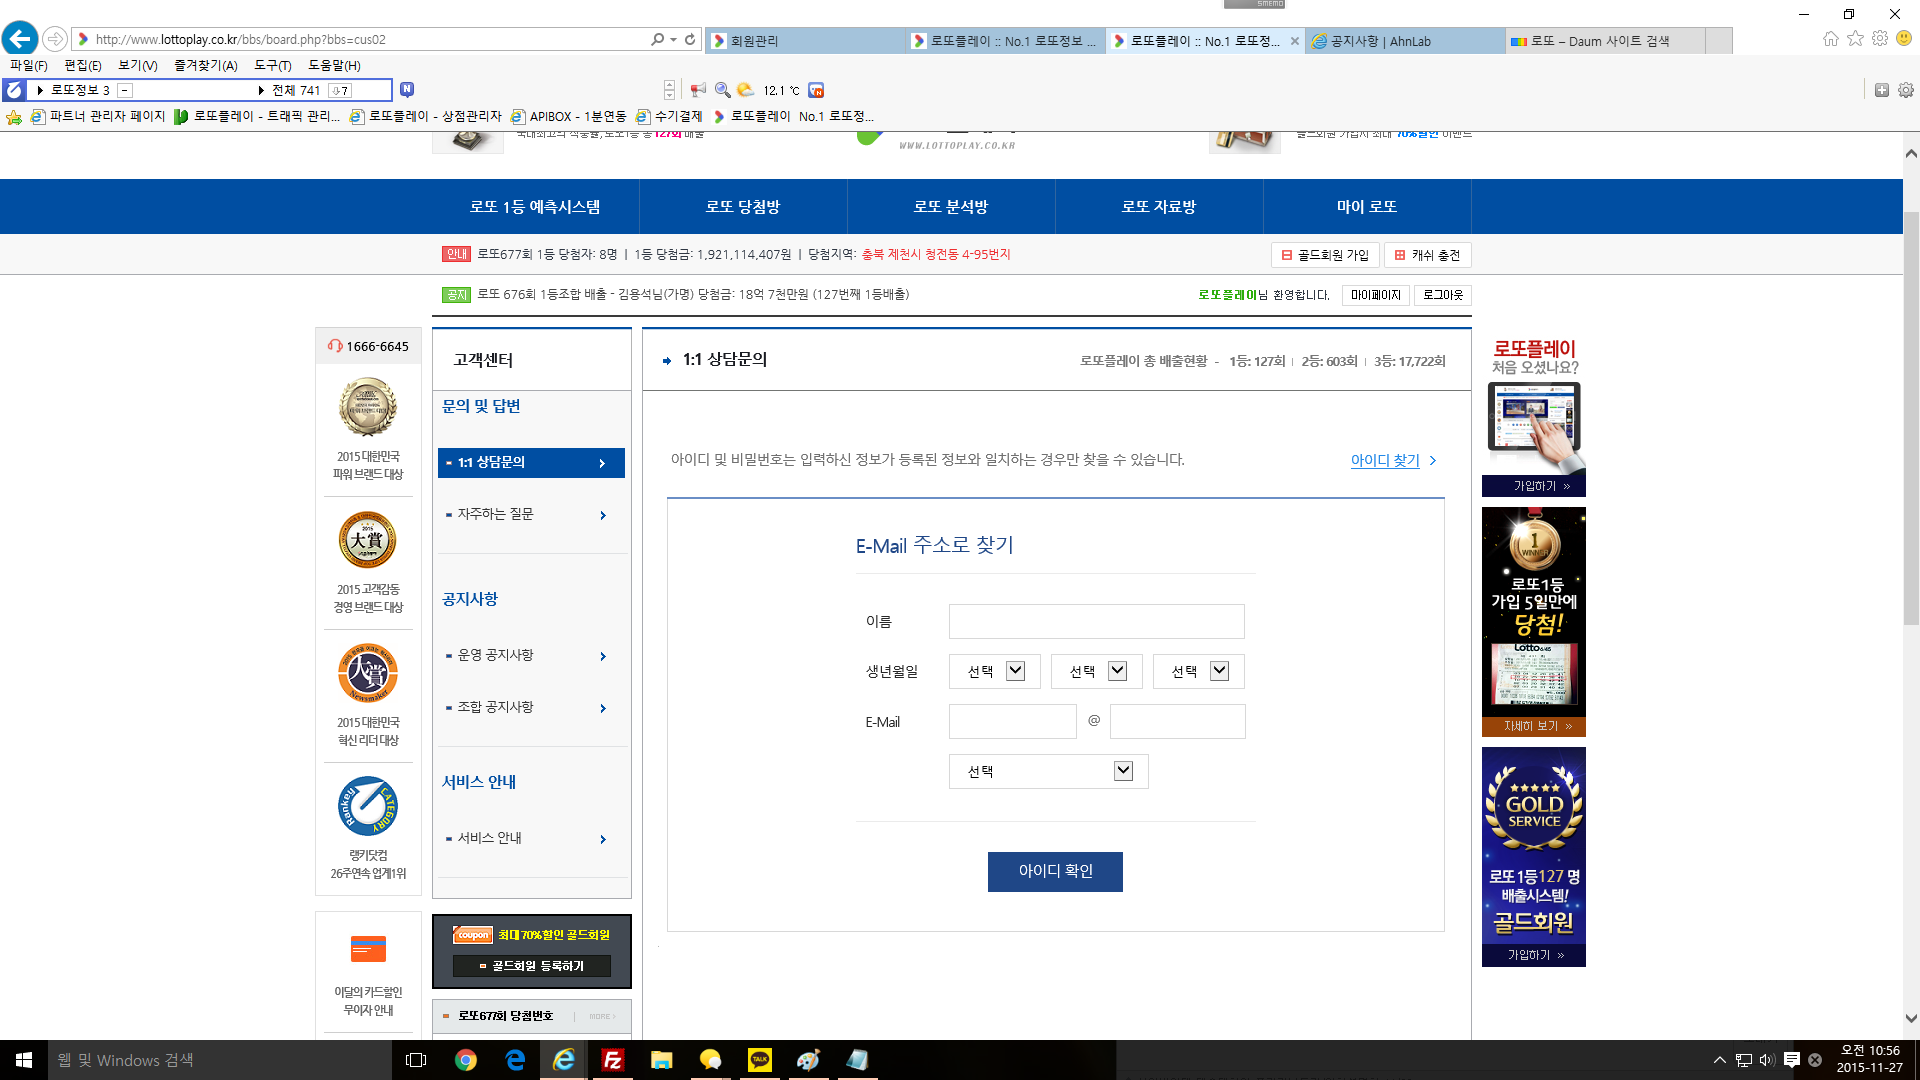
Task: Open the birth month 선택 dropdown
Action: 1096,671
